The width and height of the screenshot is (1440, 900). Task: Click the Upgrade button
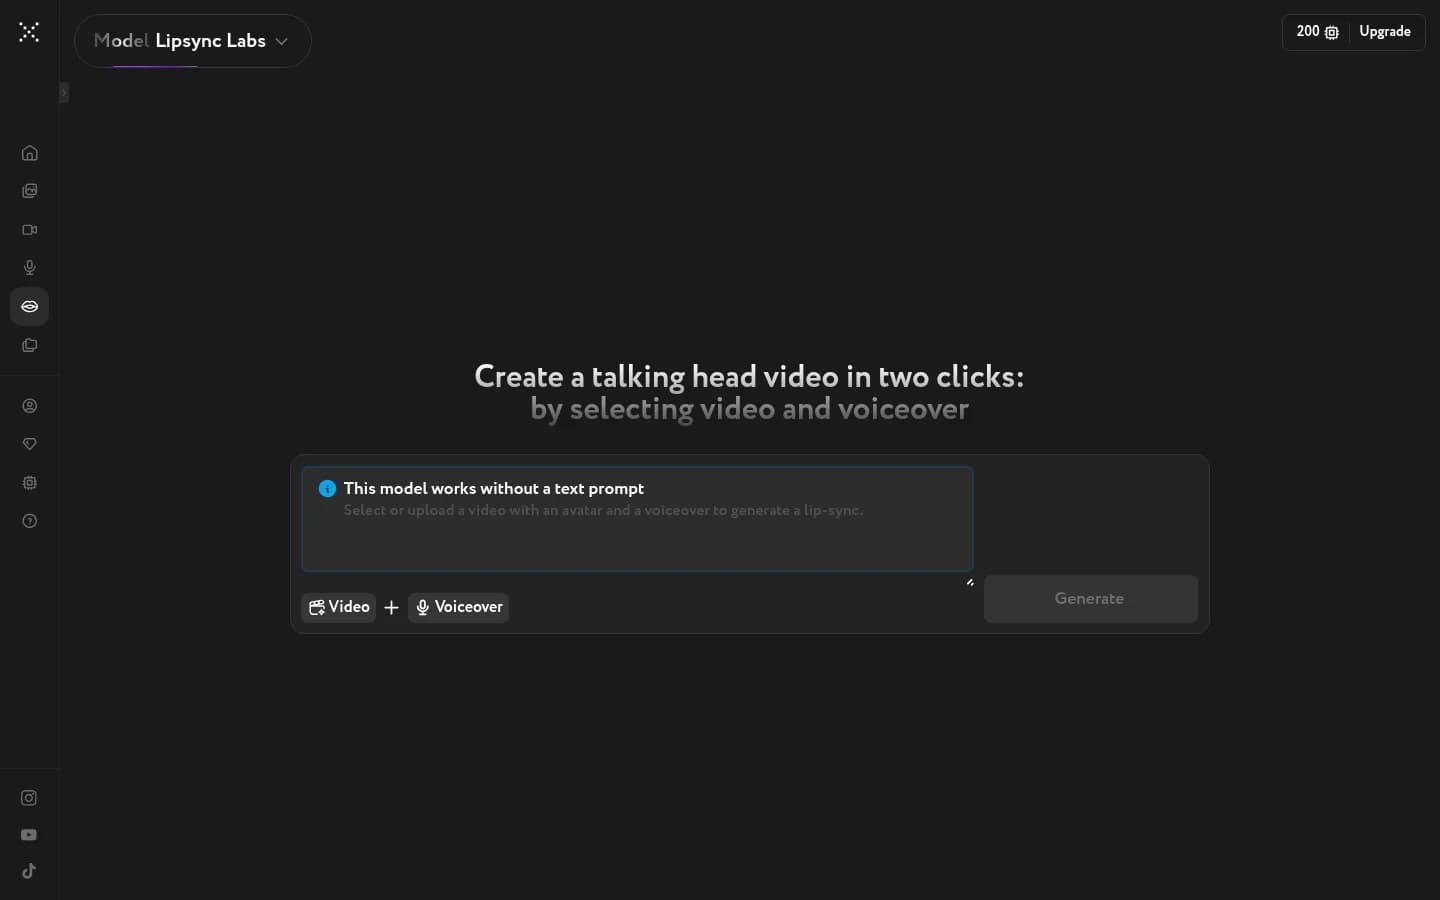1384,32
